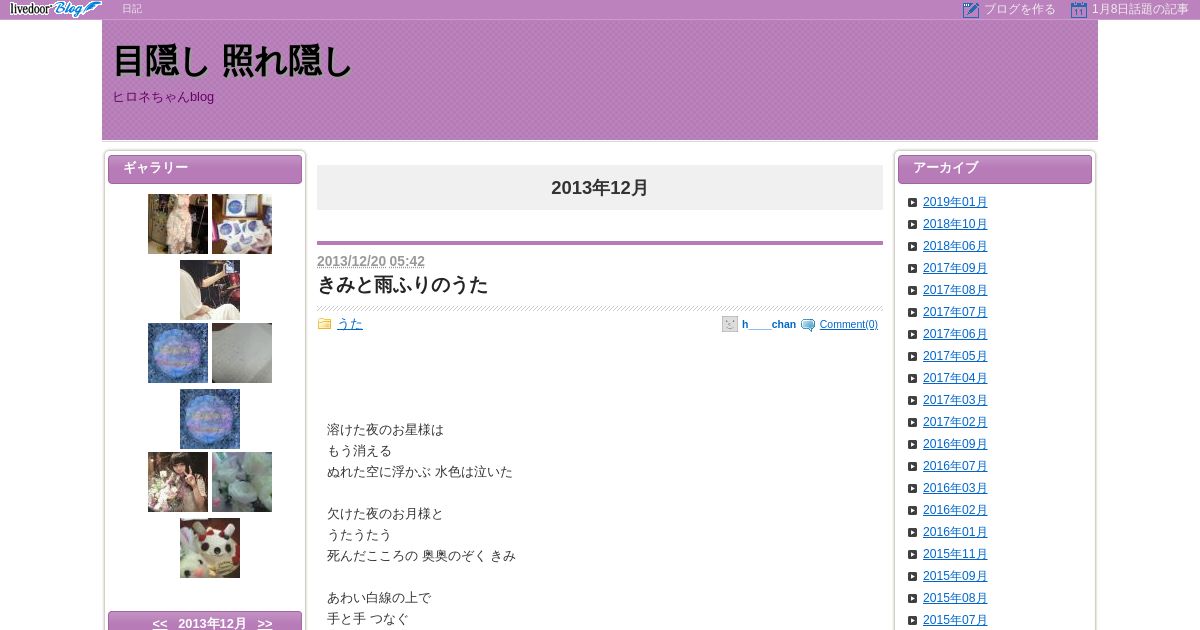Open the 日記 category link in top bar
The image size is (1200, 630).
tap(132, 9)
